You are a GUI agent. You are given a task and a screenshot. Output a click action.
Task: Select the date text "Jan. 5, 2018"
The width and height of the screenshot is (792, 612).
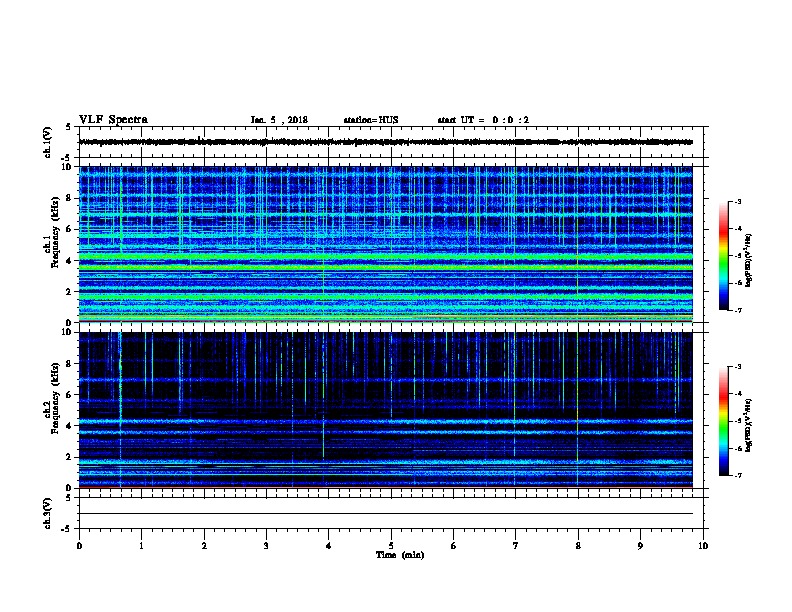279,120
